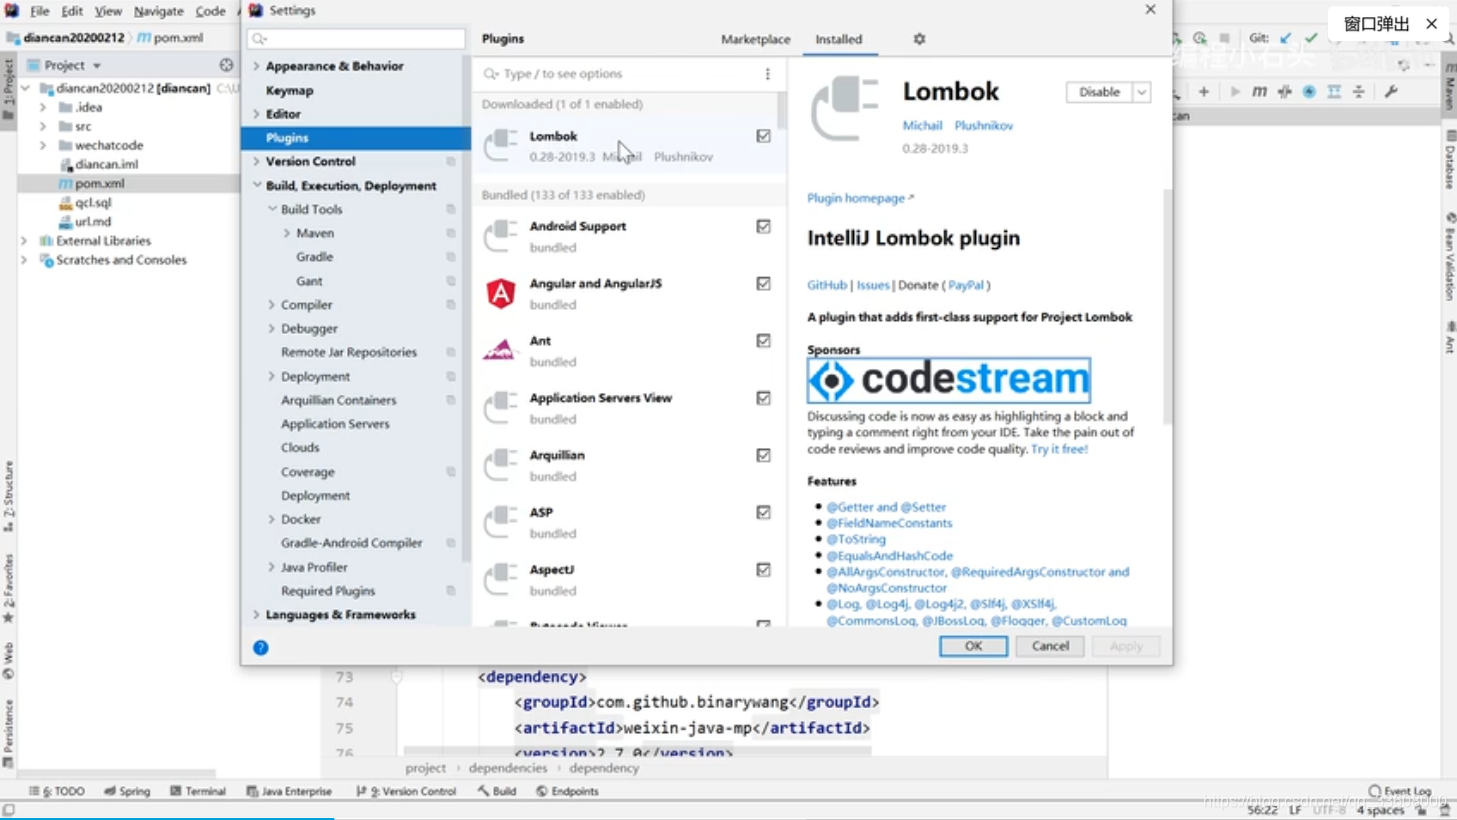Open the Persistence side tool window

tap(8, 734)
